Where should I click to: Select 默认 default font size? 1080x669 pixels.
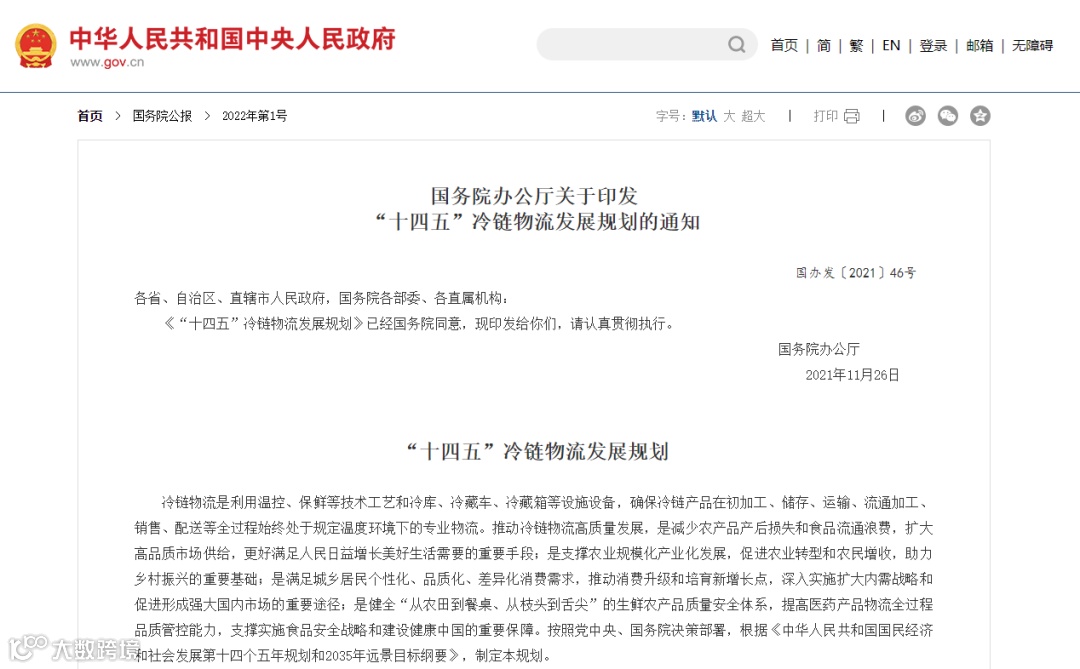(704, 116)
